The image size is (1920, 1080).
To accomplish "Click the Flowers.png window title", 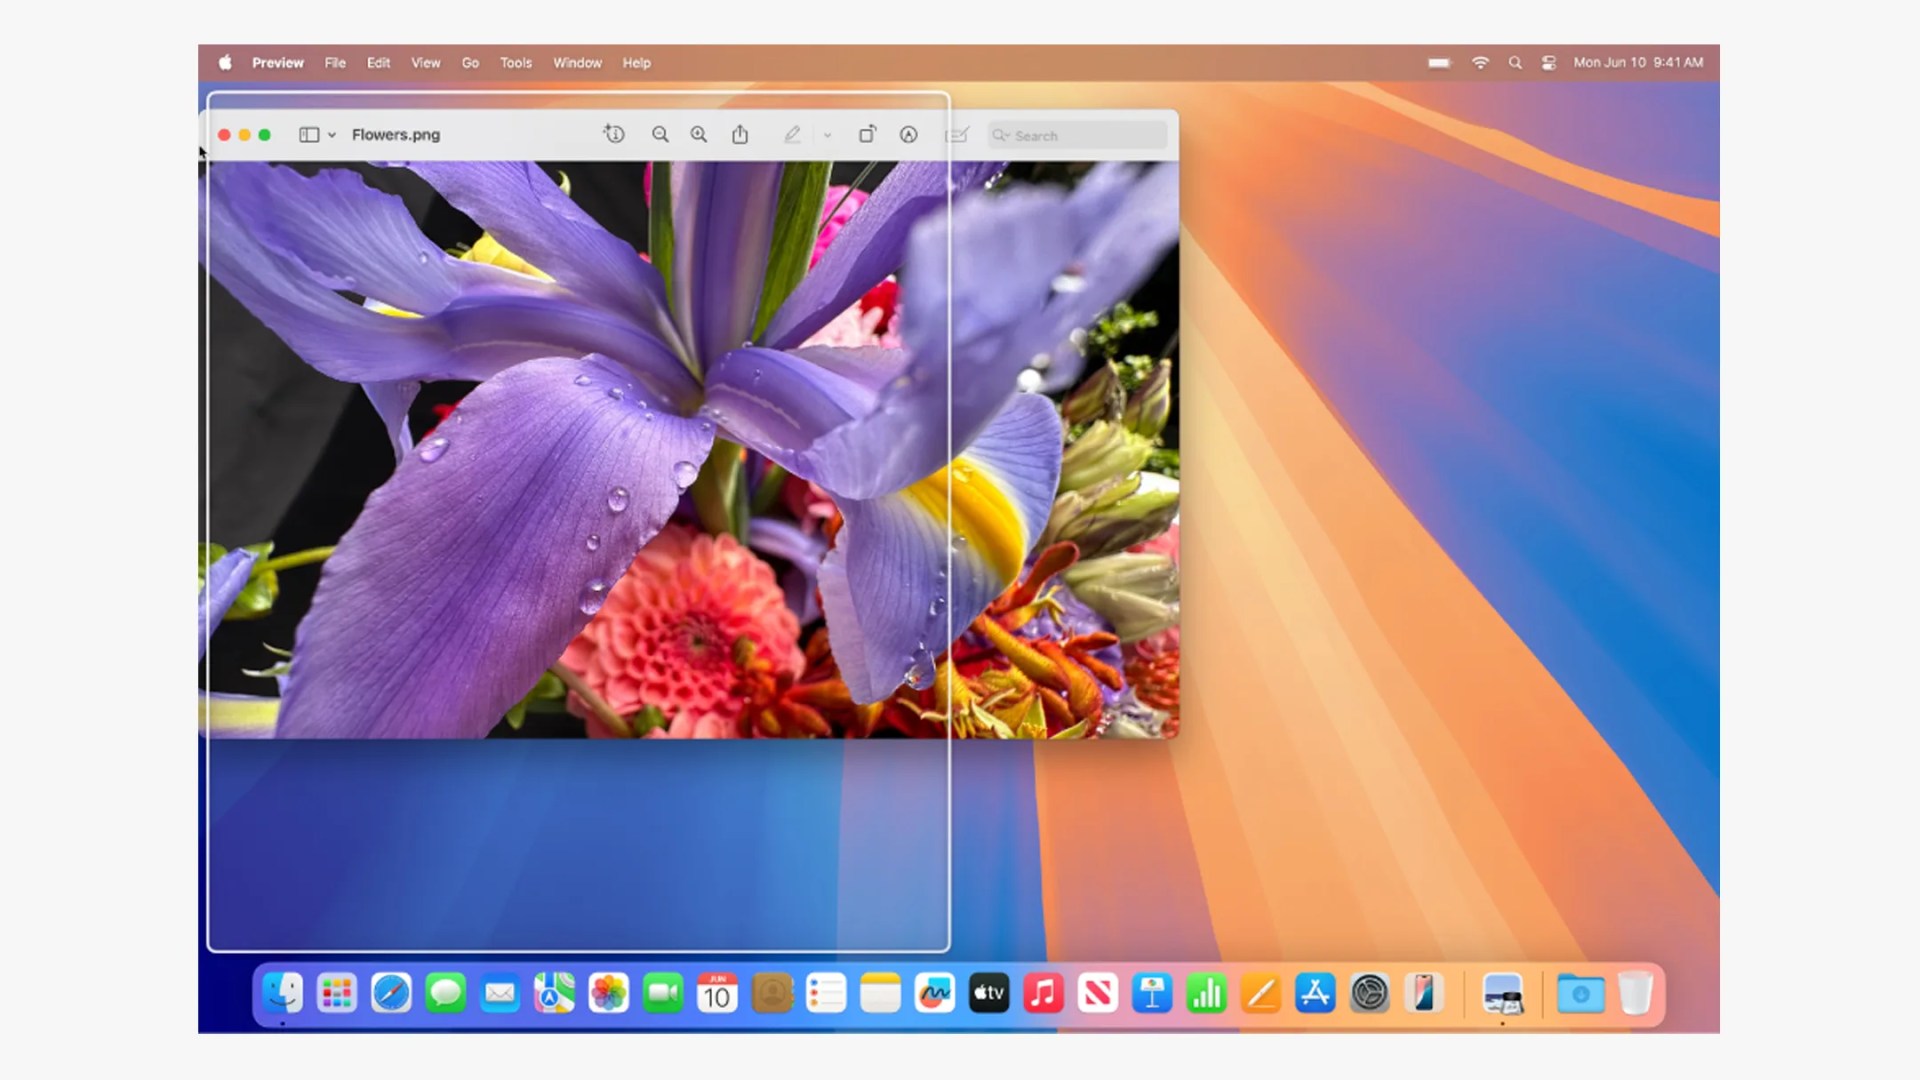I will pos(396,134).
